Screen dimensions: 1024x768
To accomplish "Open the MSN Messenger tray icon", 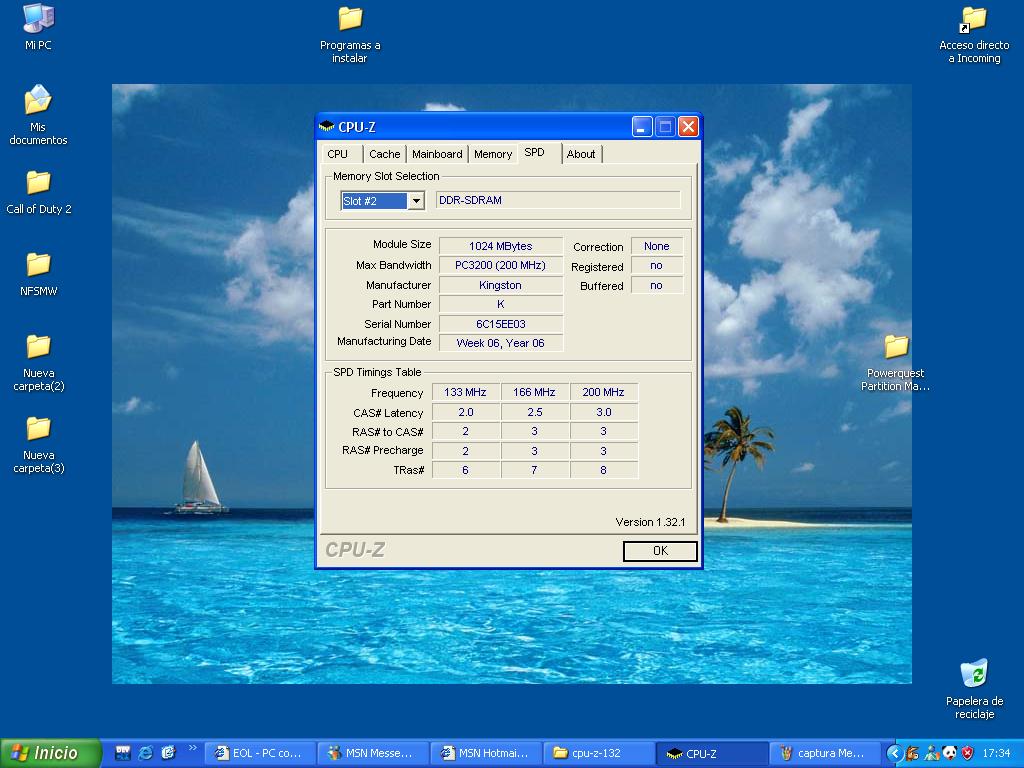I will point(931,754).
